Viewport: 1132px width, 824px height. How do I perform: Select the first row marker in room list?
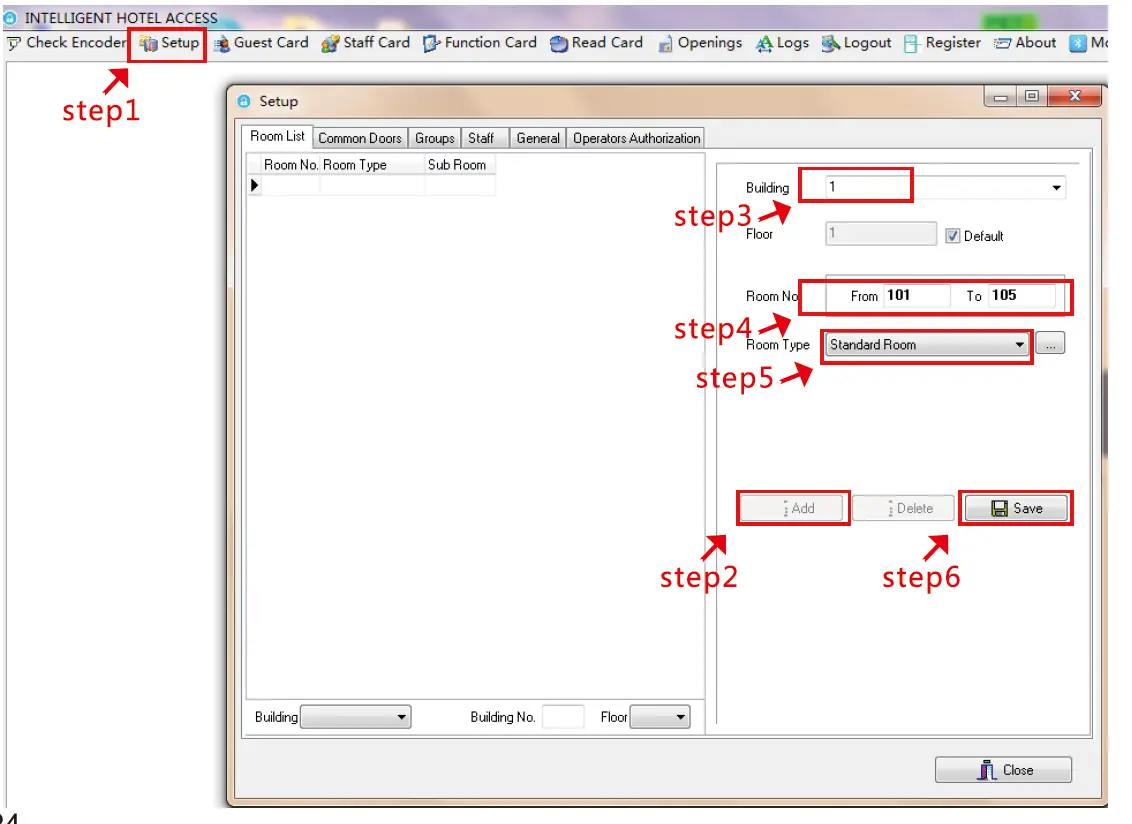click(x=254, y=185)
